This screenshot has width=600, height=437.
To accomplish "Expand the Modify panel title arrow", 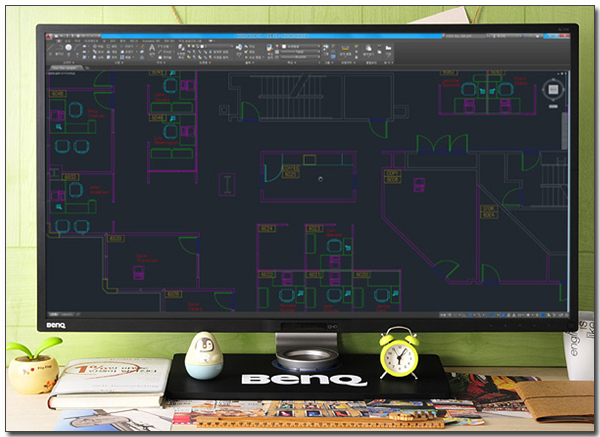I will [122, 62].
